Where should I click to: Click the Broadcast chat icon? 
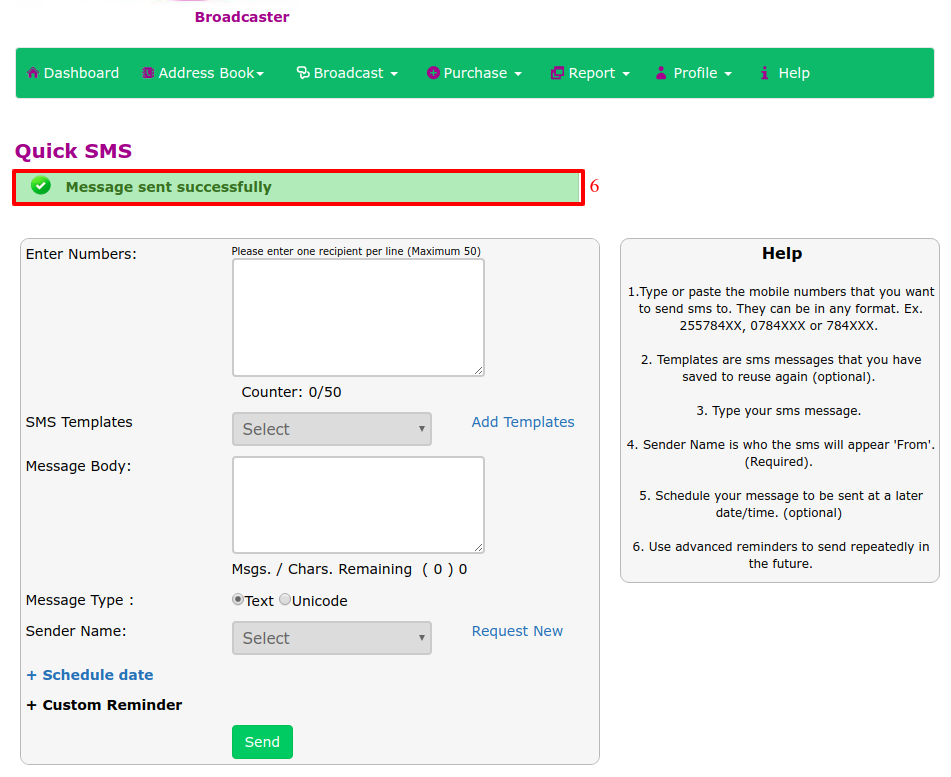(303, 73)
